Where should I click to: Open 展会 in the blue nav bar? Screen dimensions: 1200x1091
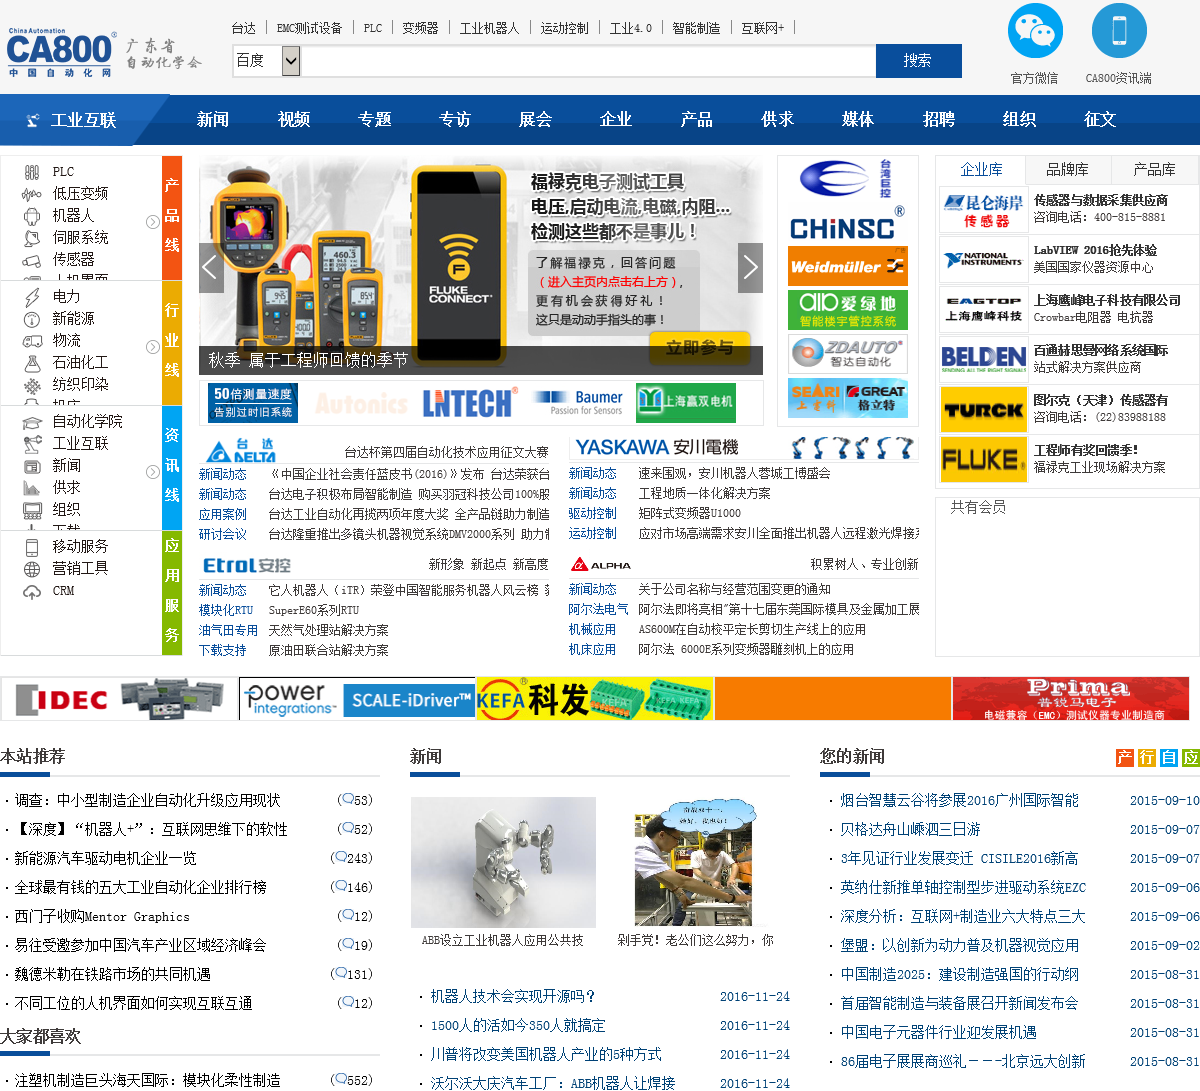coord(535,120)
